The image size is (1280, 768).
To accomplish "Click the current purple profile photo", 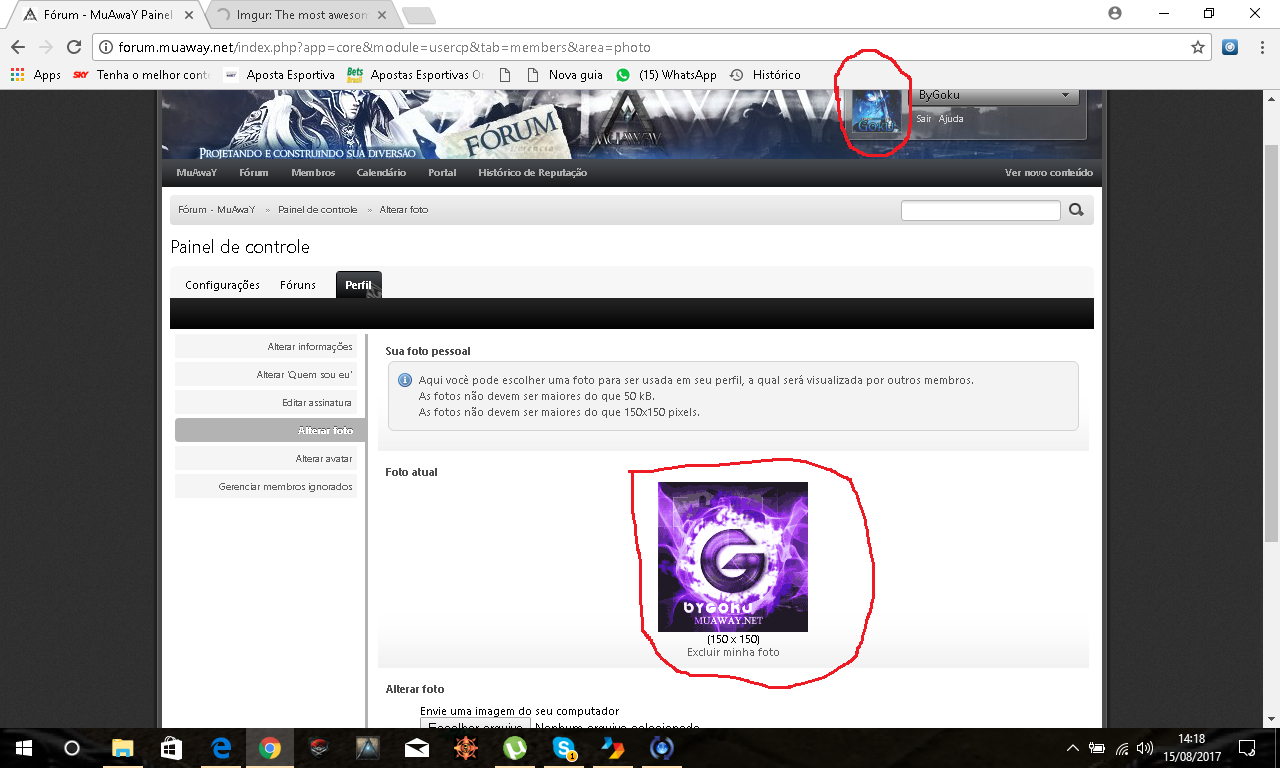I will (x=733, y=556).
